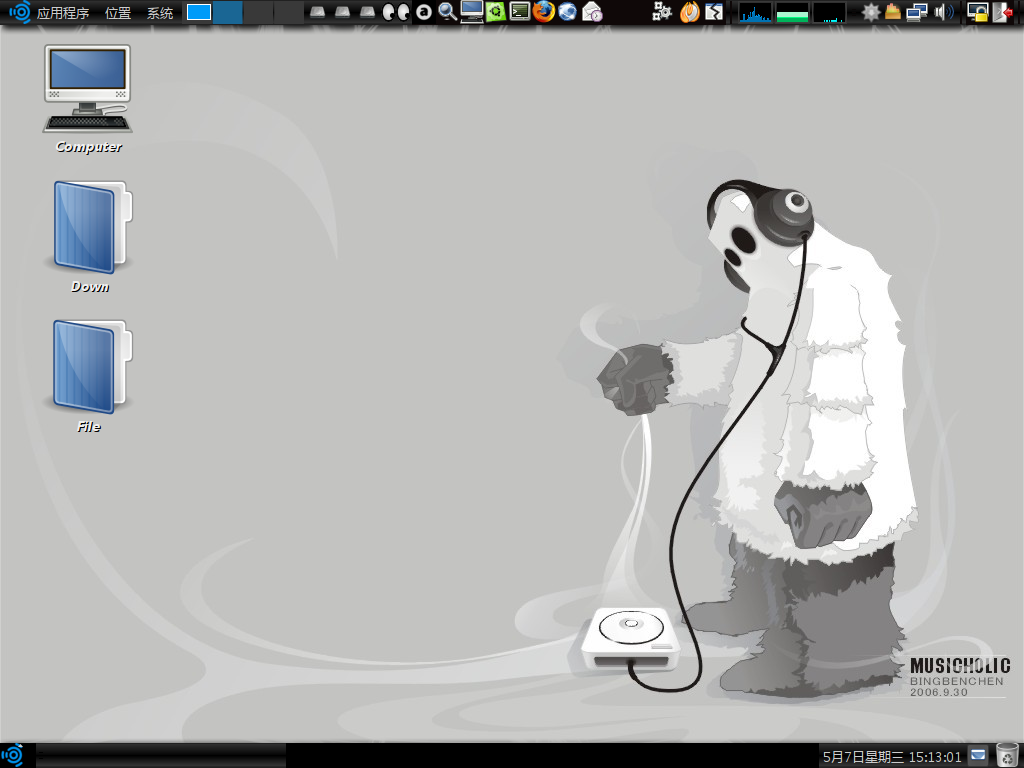
Task: Open the volume speaker control
Action: click(x=944, y=12)
